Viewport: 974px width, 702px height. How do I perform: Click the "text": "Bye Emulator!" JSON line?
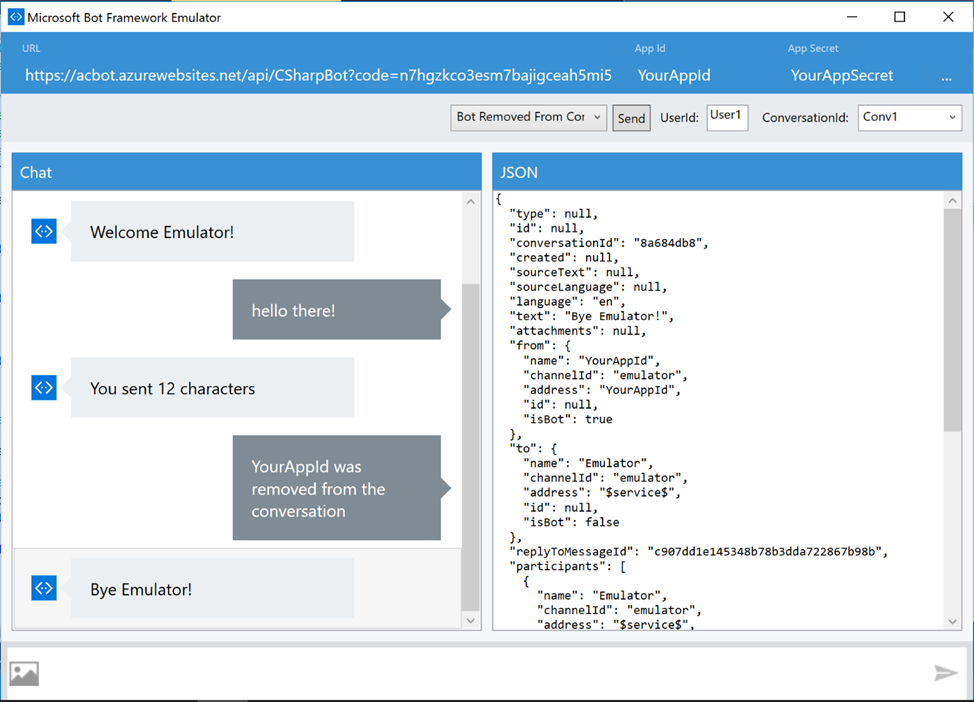591,316
